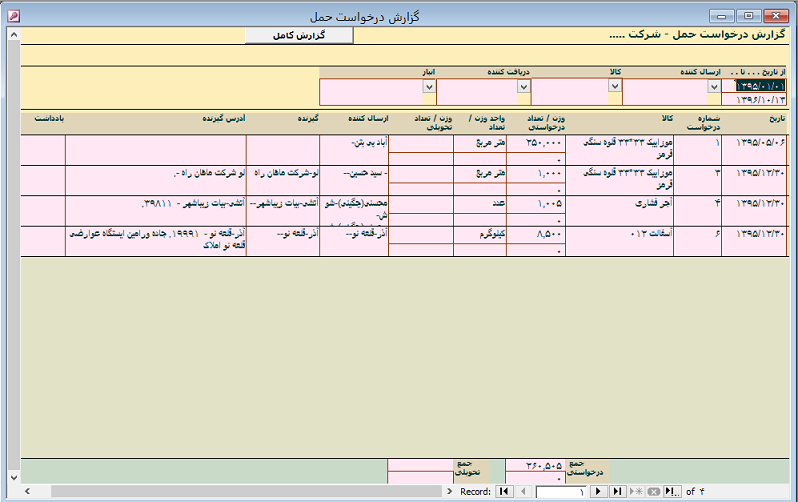Click the arrow-exclamation button beside 'of ۴'
Image resolution: width=798 pixels, height=502 pixels.
(x=672, y=491)
